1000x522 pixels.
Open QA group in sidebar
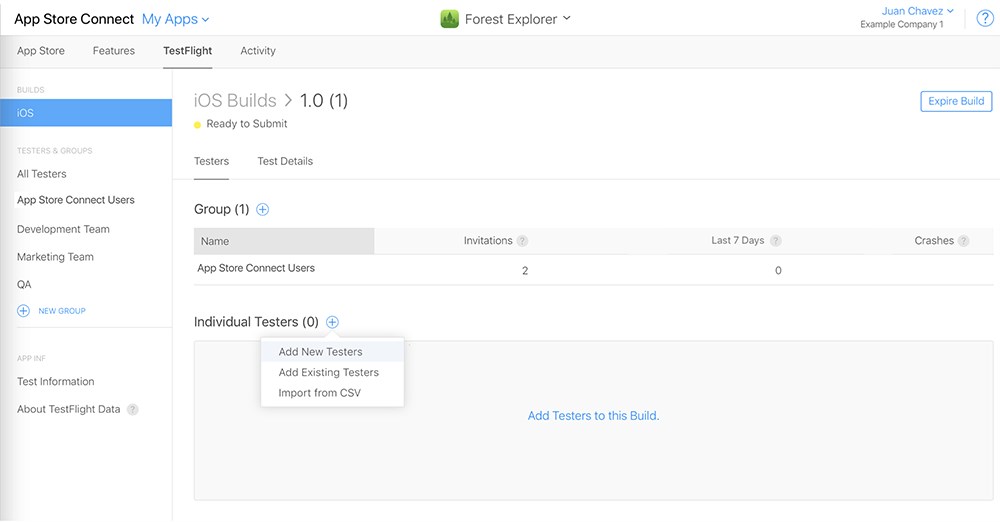point(24,285)
